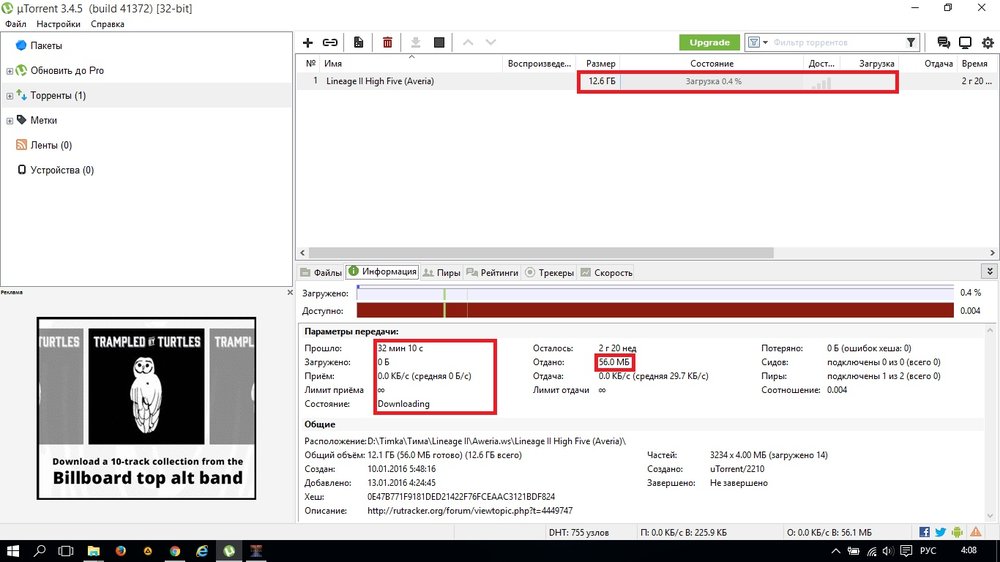Open preferences via the gear icon
Image resolution: width=1000 pixels, height=562 pixels.
click(x=987, y=43)
